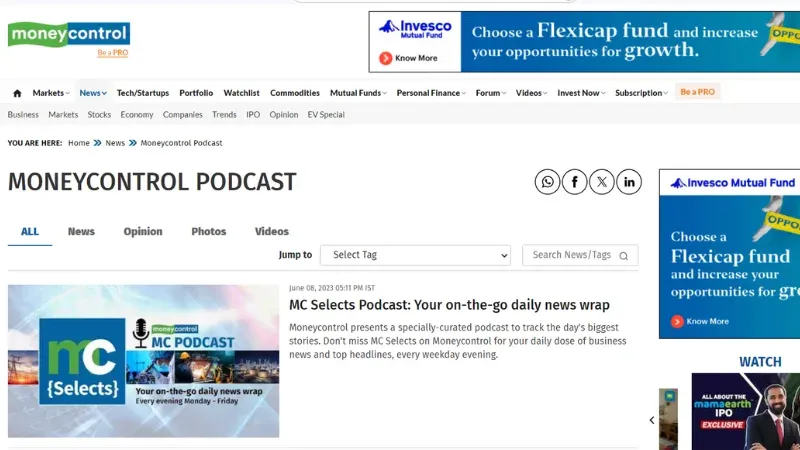Open the MC Selects Podcast article headline
The width and height of the screenshot is (800, 450).
coord(449,305)
